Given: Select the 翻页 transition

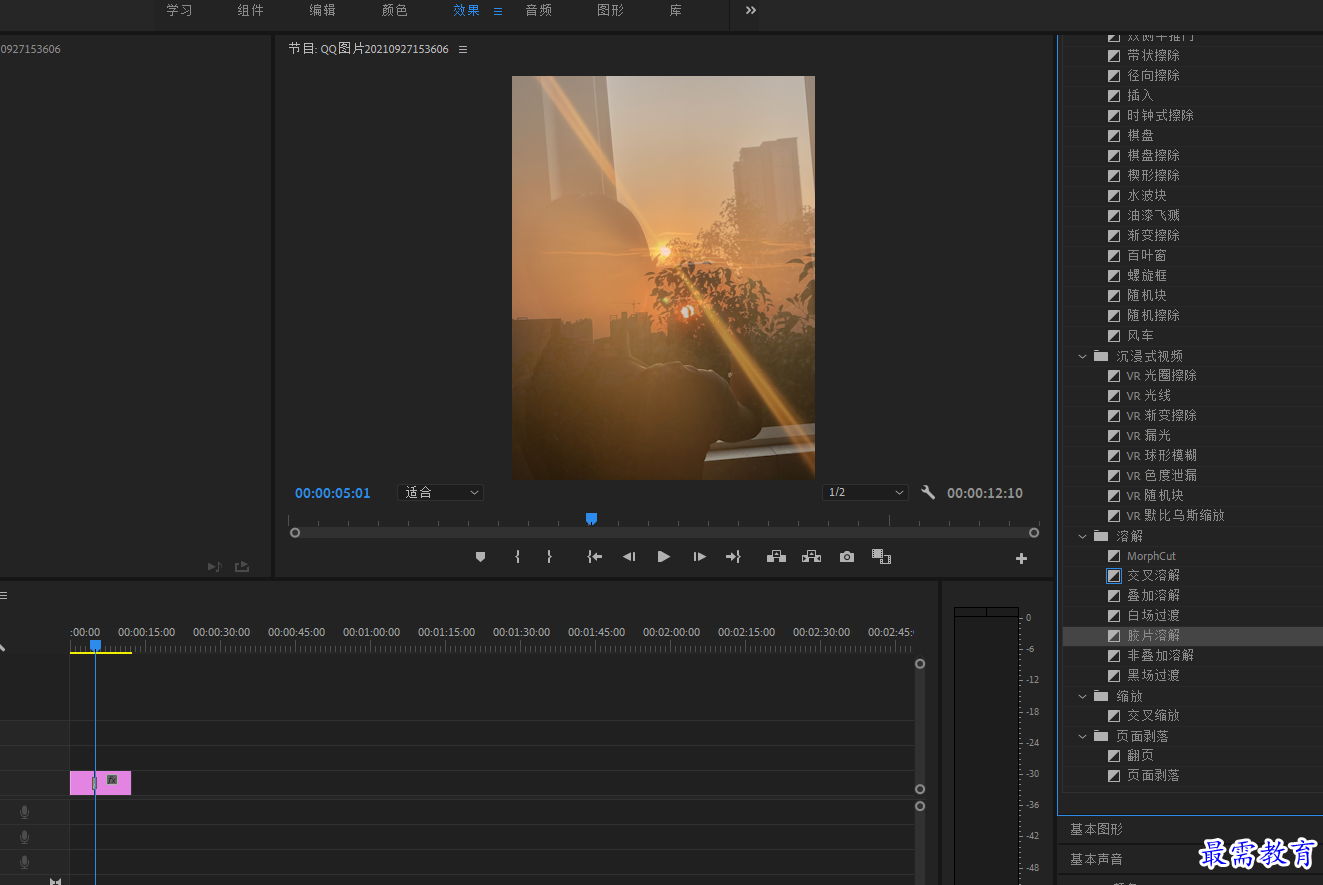Looking at the screenshot, I should pyautogui.click(x=1140, y=756).
